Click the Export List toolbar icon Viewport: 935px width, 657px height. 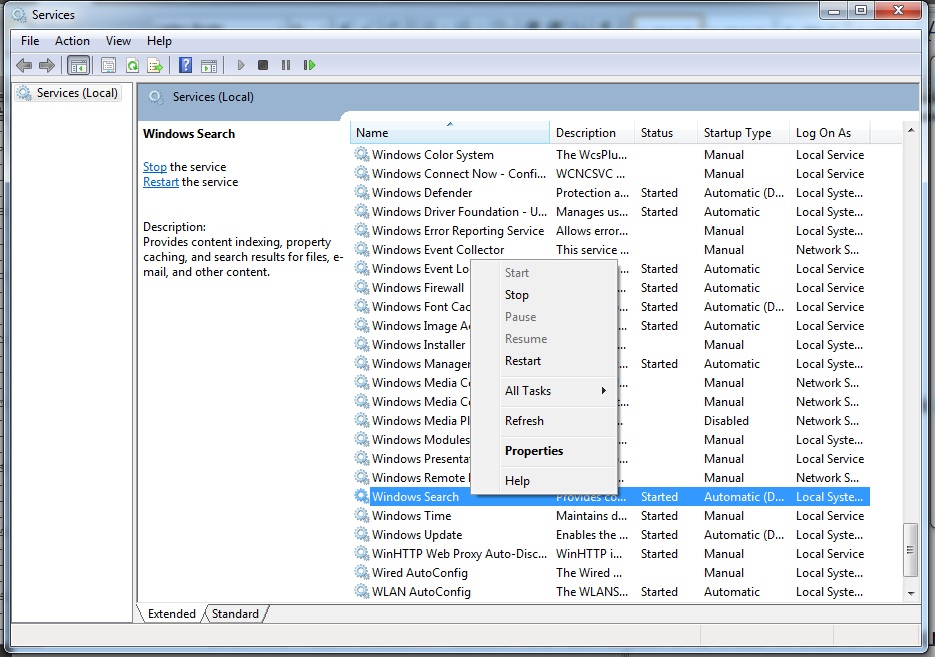(x=155, y=64)
